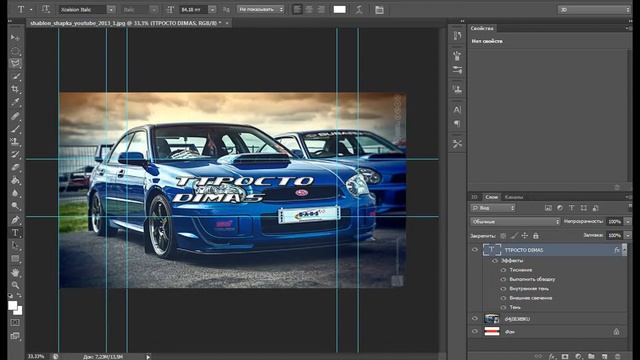Click the text color swatch in options bar
The width and height of the screenshot is (640, 360).
pos(340,9)
